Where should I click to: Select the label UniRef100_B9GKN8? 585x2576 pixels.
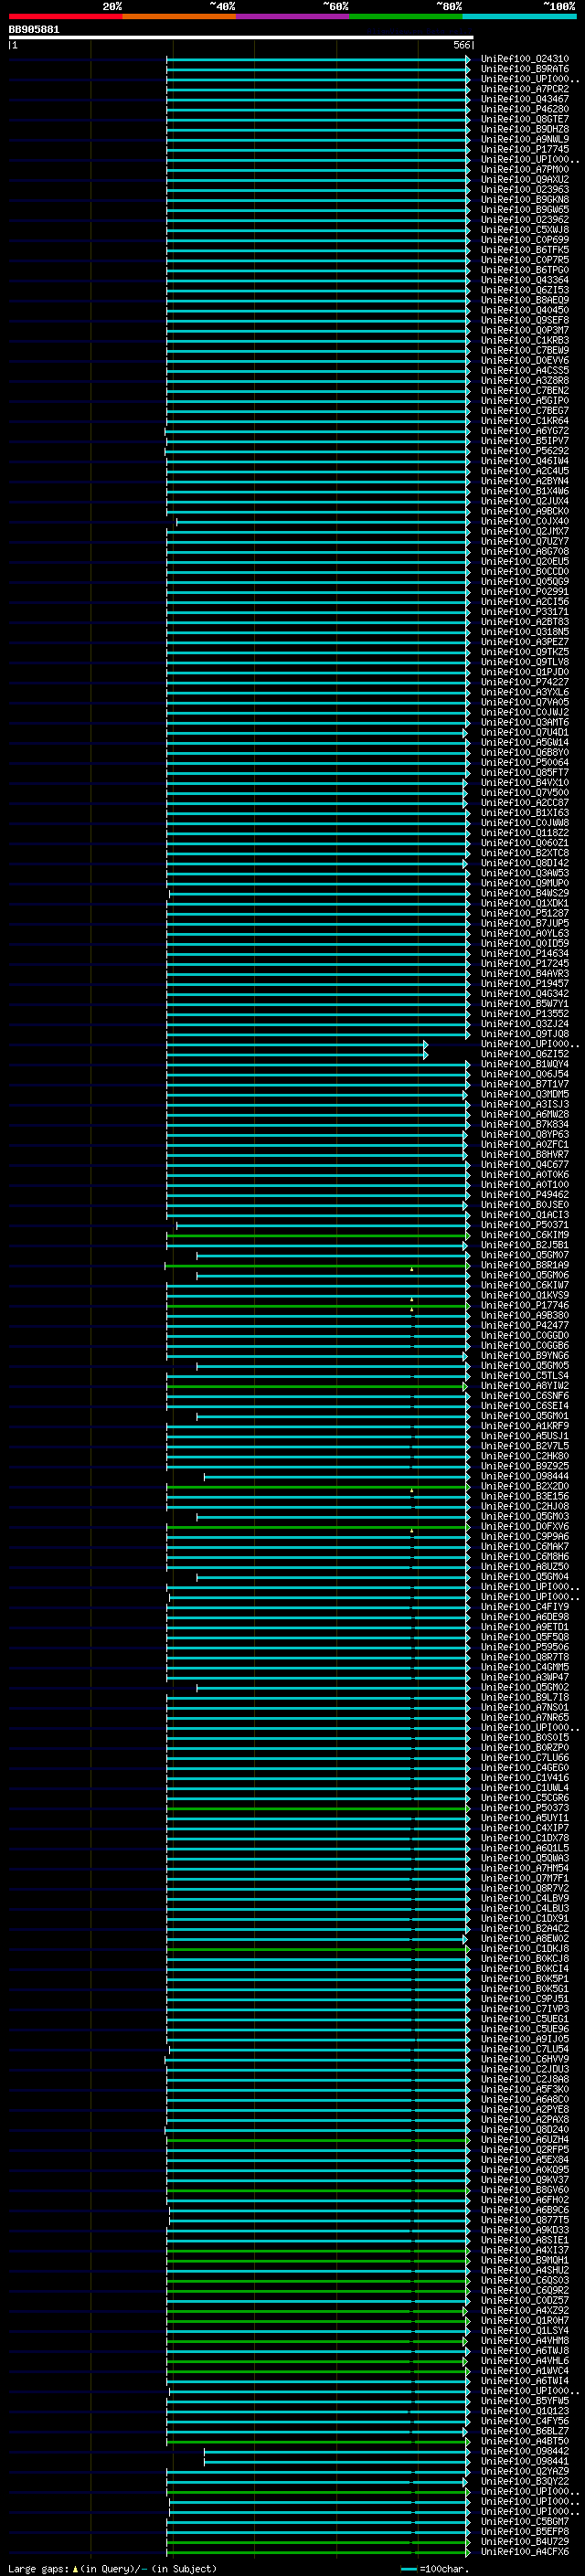coord(525,199)
